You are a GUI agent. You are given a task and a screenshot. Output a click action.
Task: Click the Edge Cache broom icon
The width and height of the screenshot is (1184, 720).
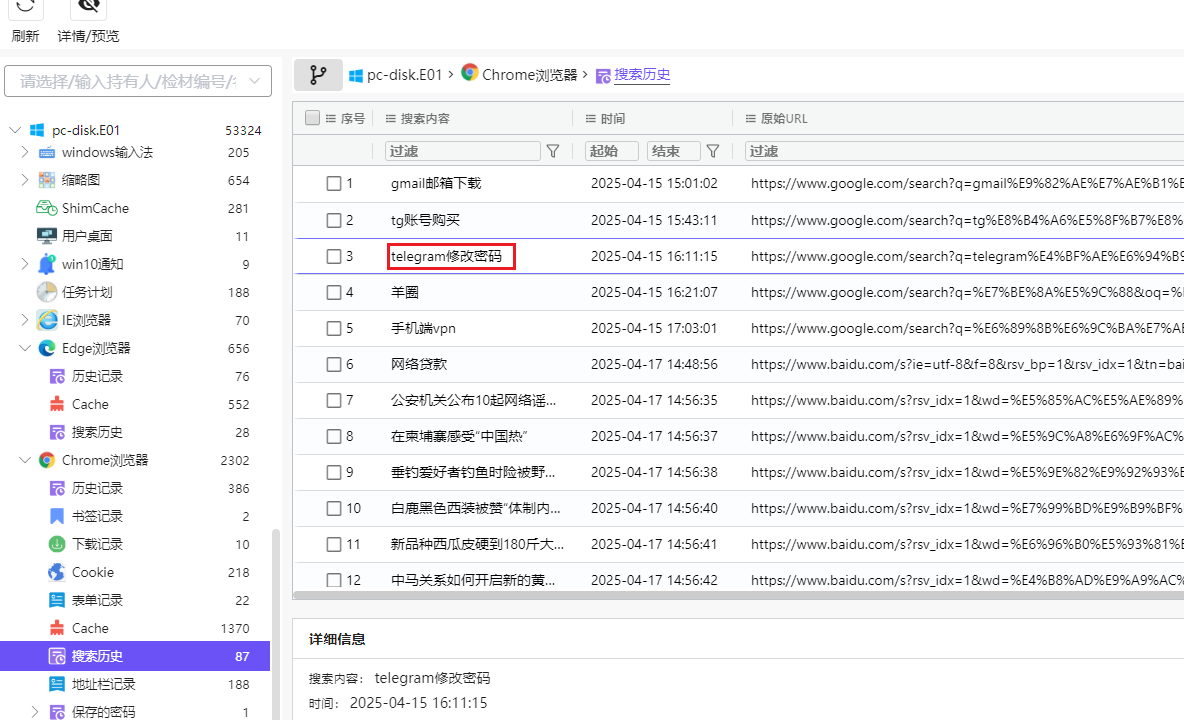(x=57, y=404)
